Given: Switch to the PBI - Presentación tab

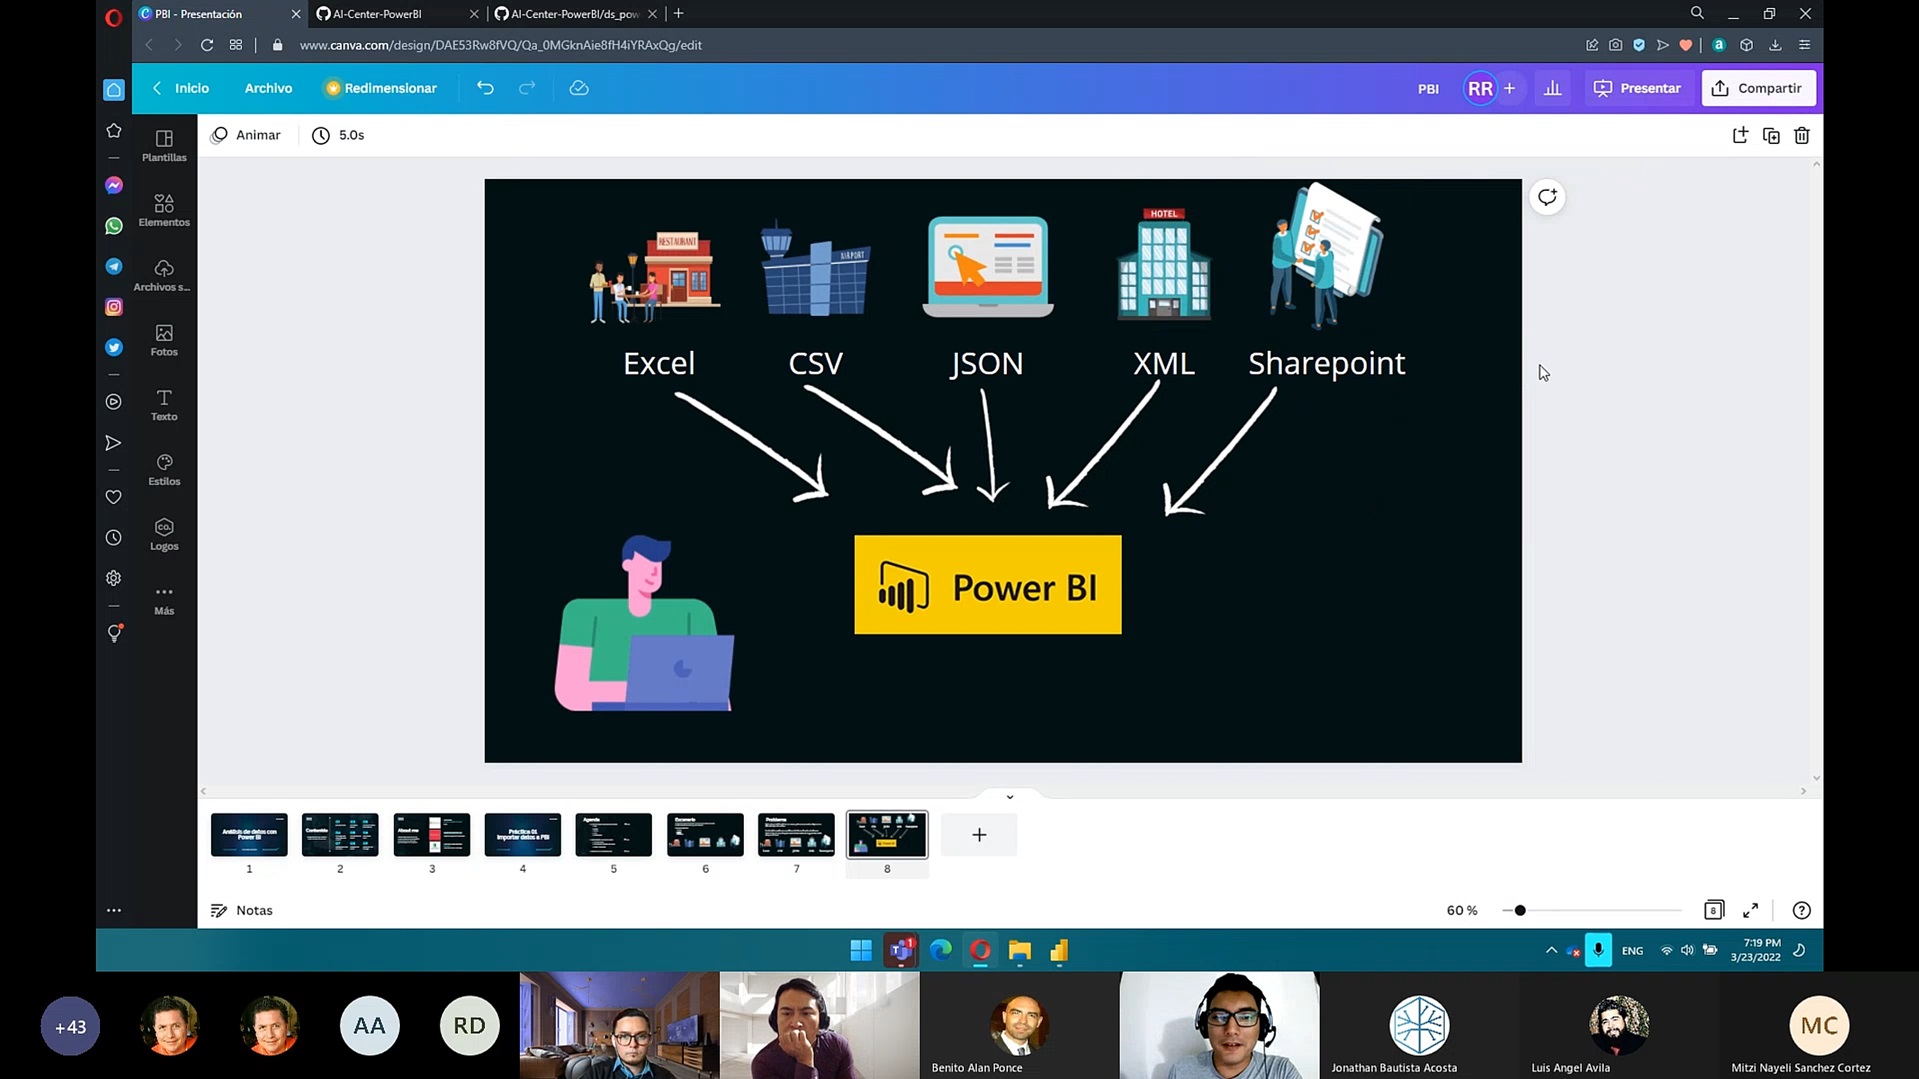Looking at the screenshot, I should (218, 14).
